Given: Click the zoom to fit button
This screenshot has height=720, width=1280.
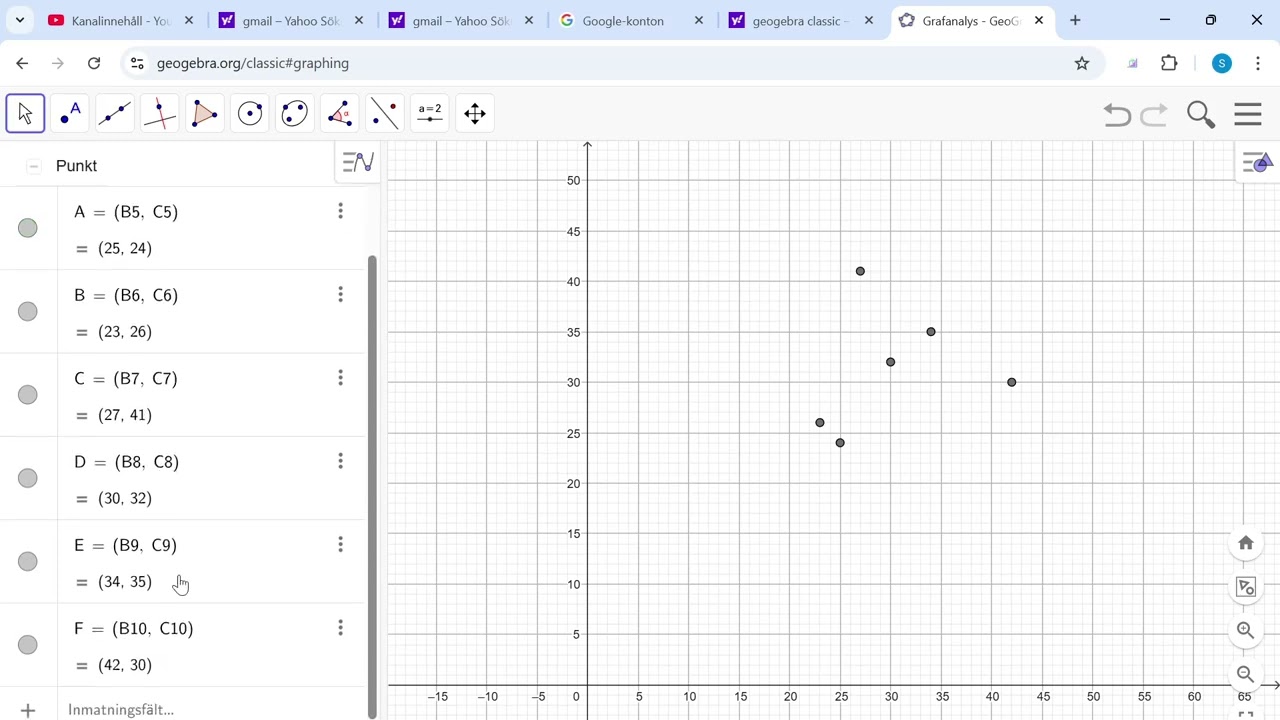Looking at the screenshot, I should pyautogui.click(x=1246, y=587).
